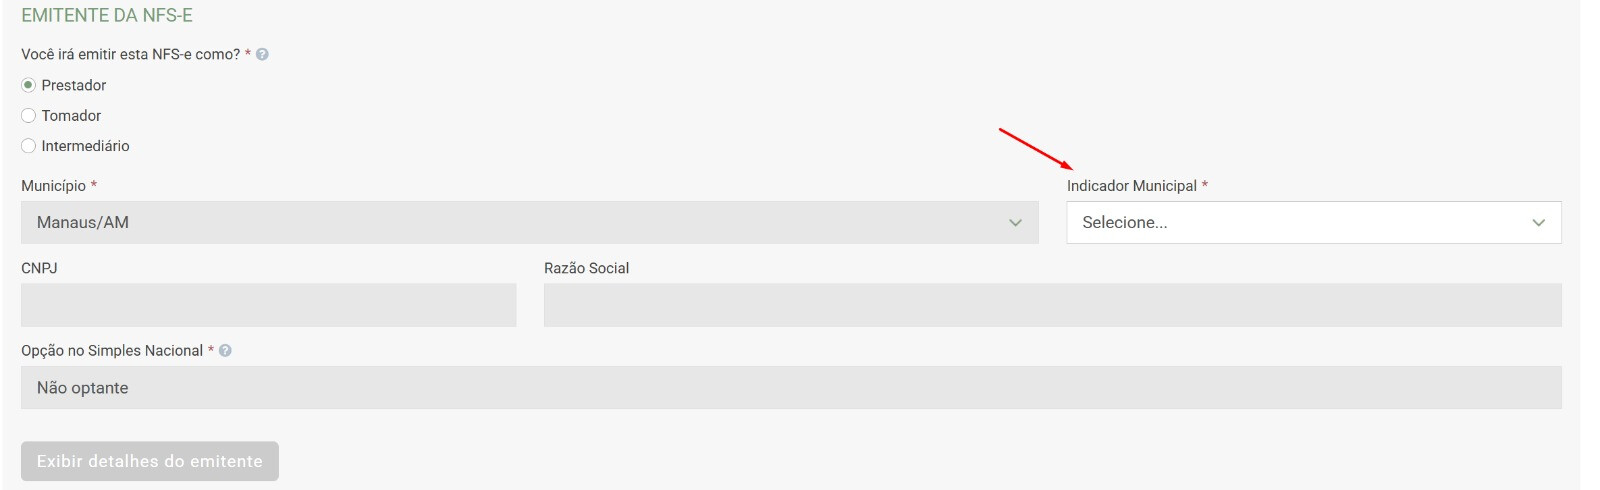Click the Indicador Municipal field label

[x=1131, y=186]
